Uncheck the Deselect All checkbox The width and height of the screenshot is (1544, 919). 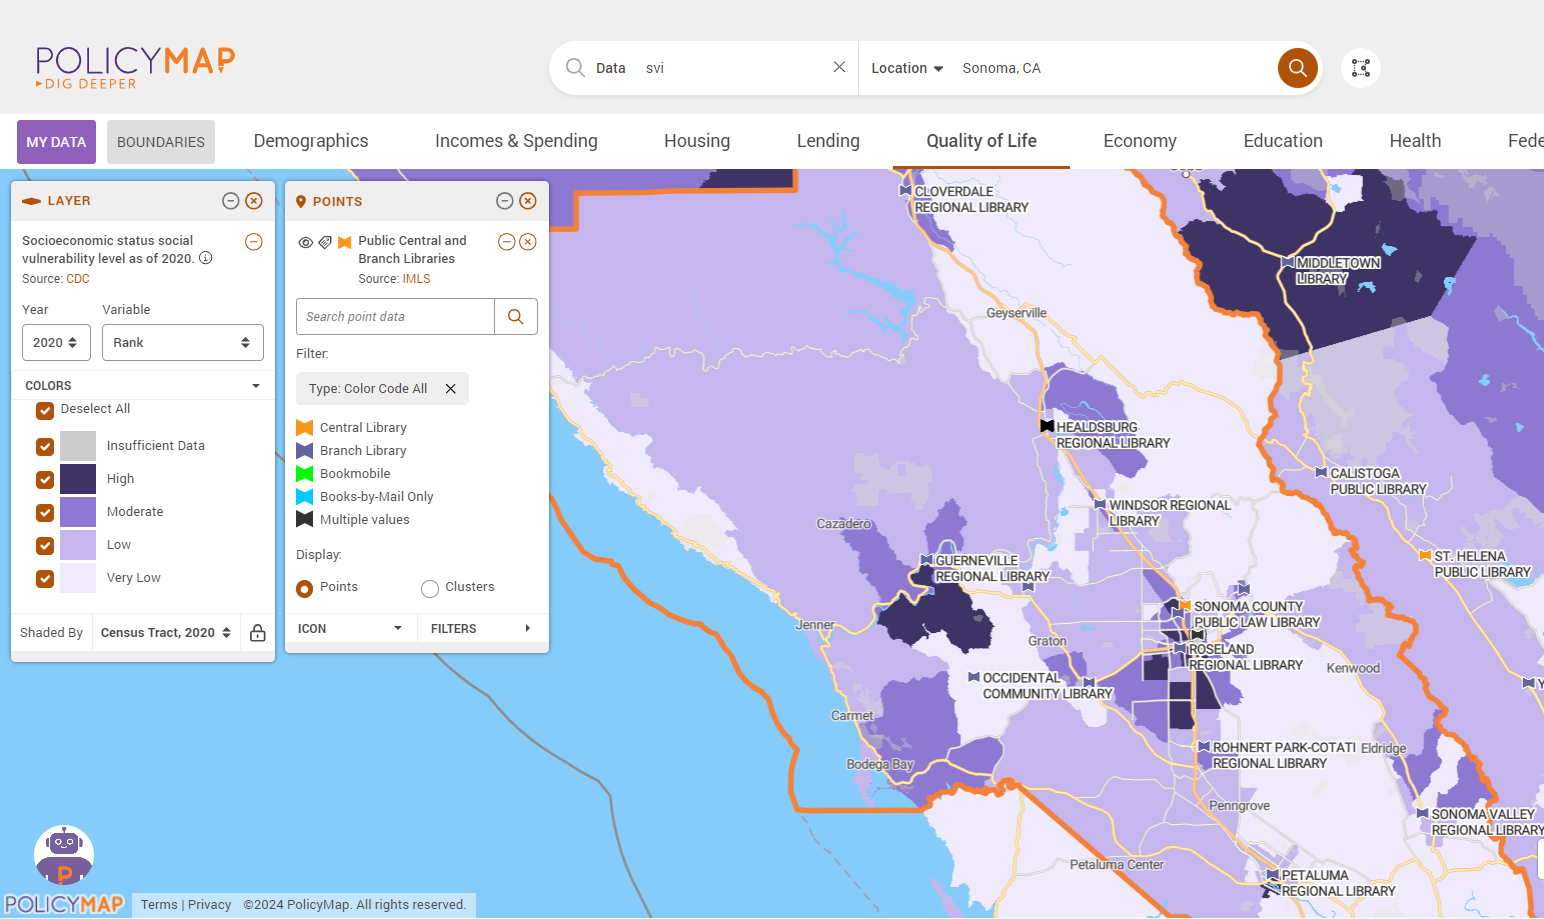coord(45,410)
